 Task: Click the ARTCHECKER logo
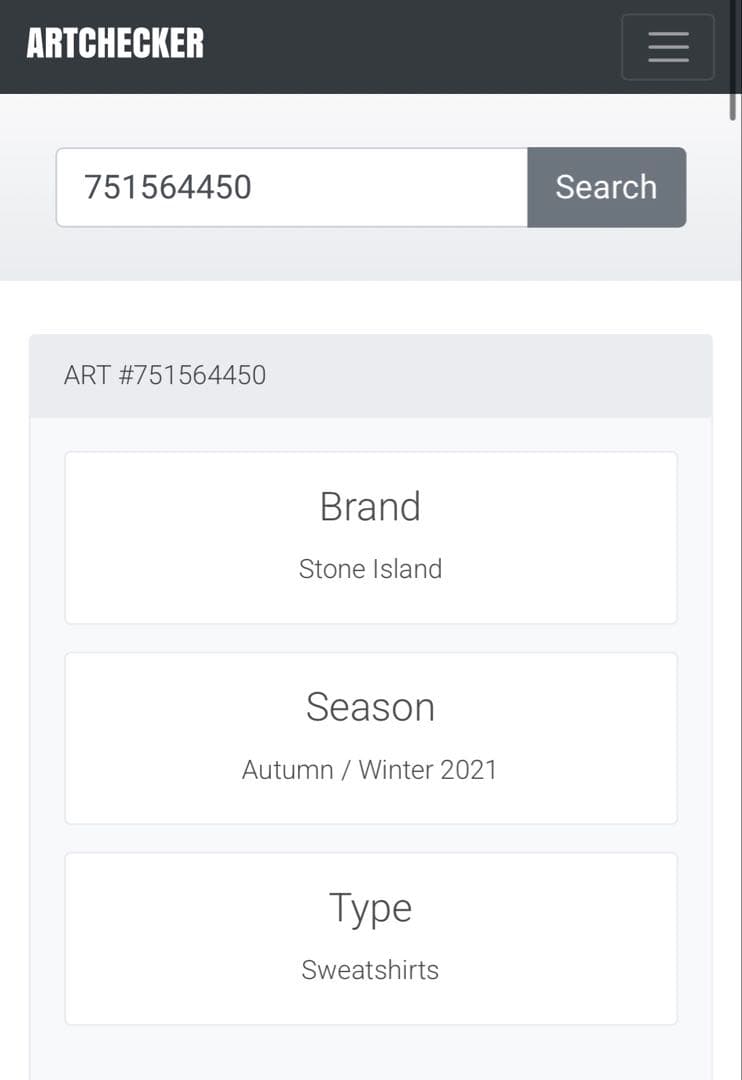pyautogui.click(x=115, y=44)
